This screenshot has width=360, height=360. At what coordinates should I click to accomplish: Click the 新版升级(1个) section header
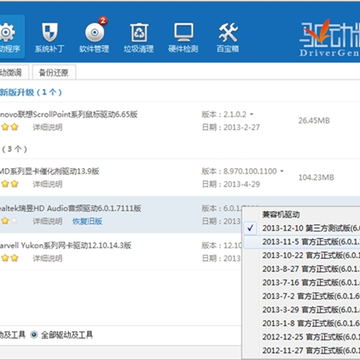pos(31,92)
